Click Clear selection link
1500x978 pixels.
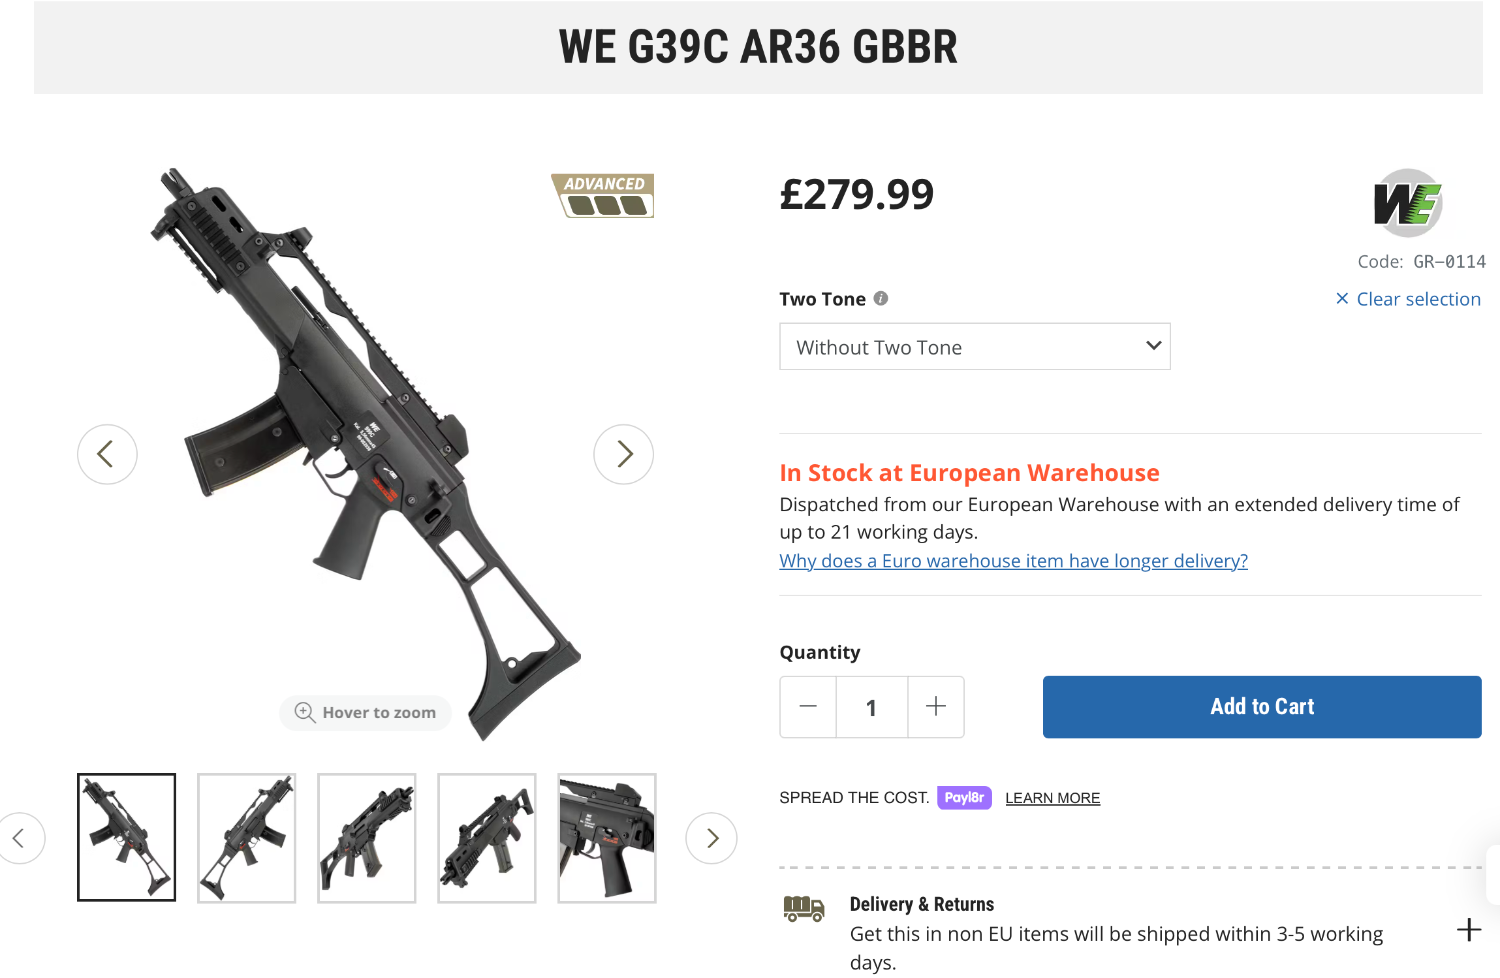(x=1408, y=299)
